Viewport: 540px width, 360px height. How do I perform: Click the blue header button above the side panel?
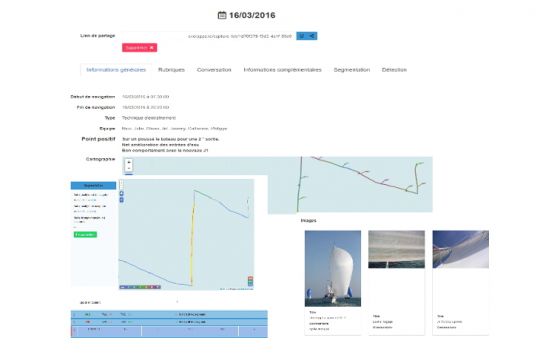click(x=93, y=186)
